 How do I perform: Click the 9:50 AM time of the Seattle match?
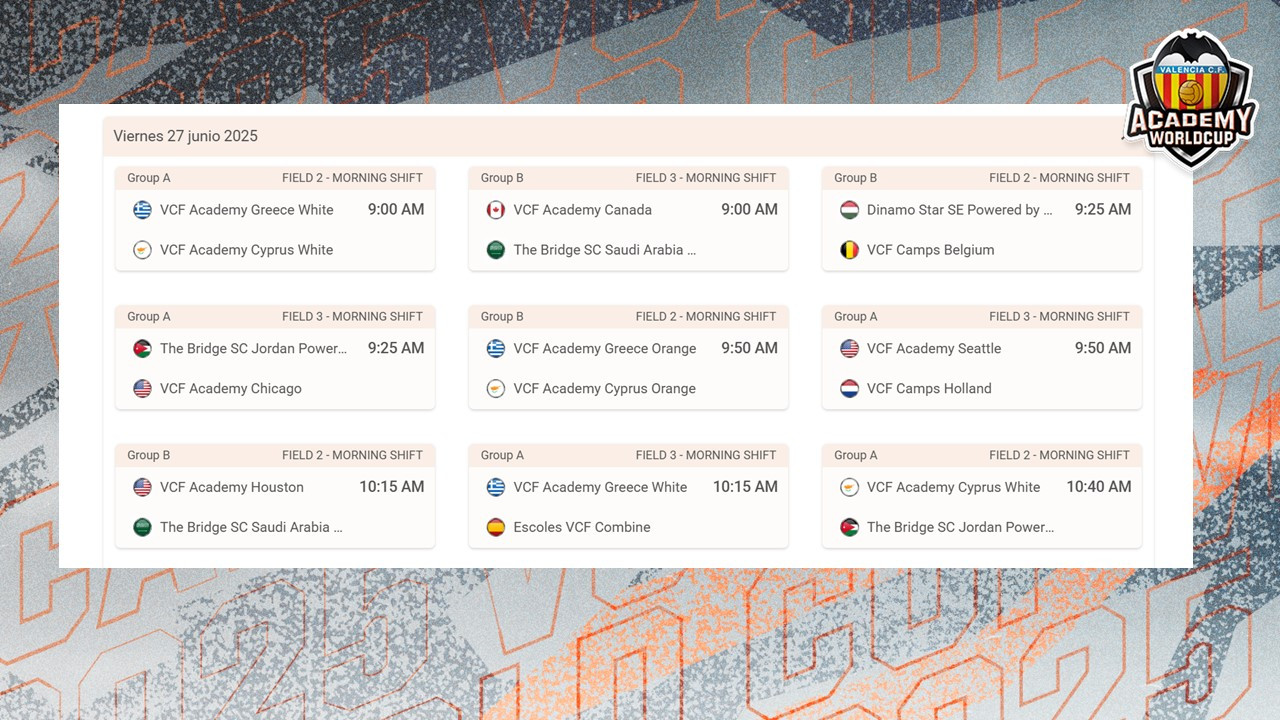[1103, 349]
